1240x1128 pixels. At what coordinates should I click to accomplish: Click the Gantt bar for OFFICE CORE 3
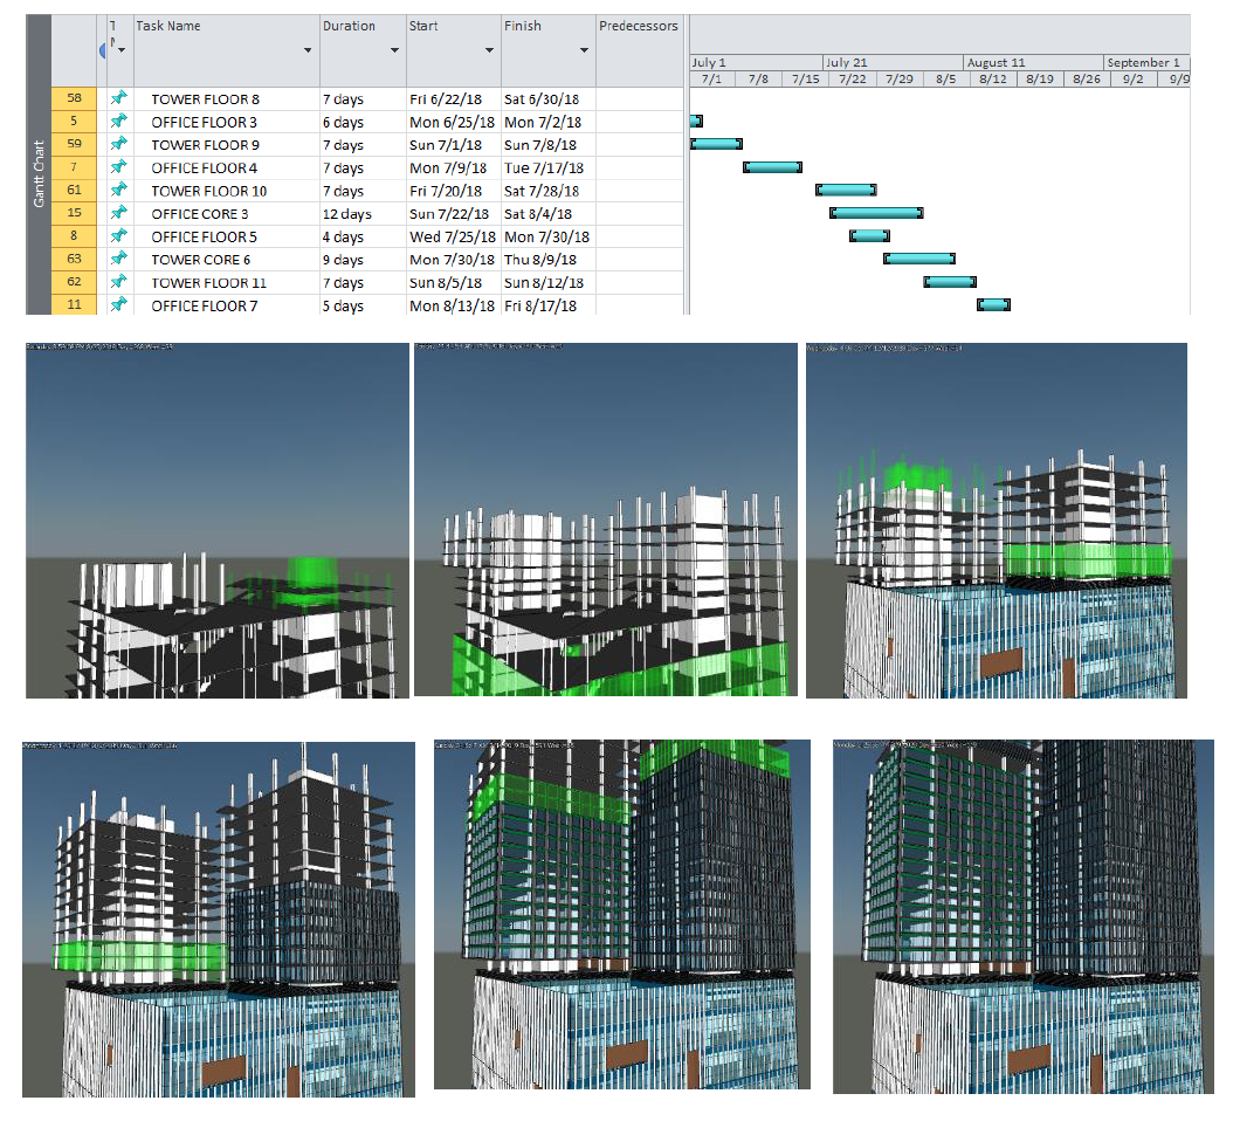(x=875, y=214)
